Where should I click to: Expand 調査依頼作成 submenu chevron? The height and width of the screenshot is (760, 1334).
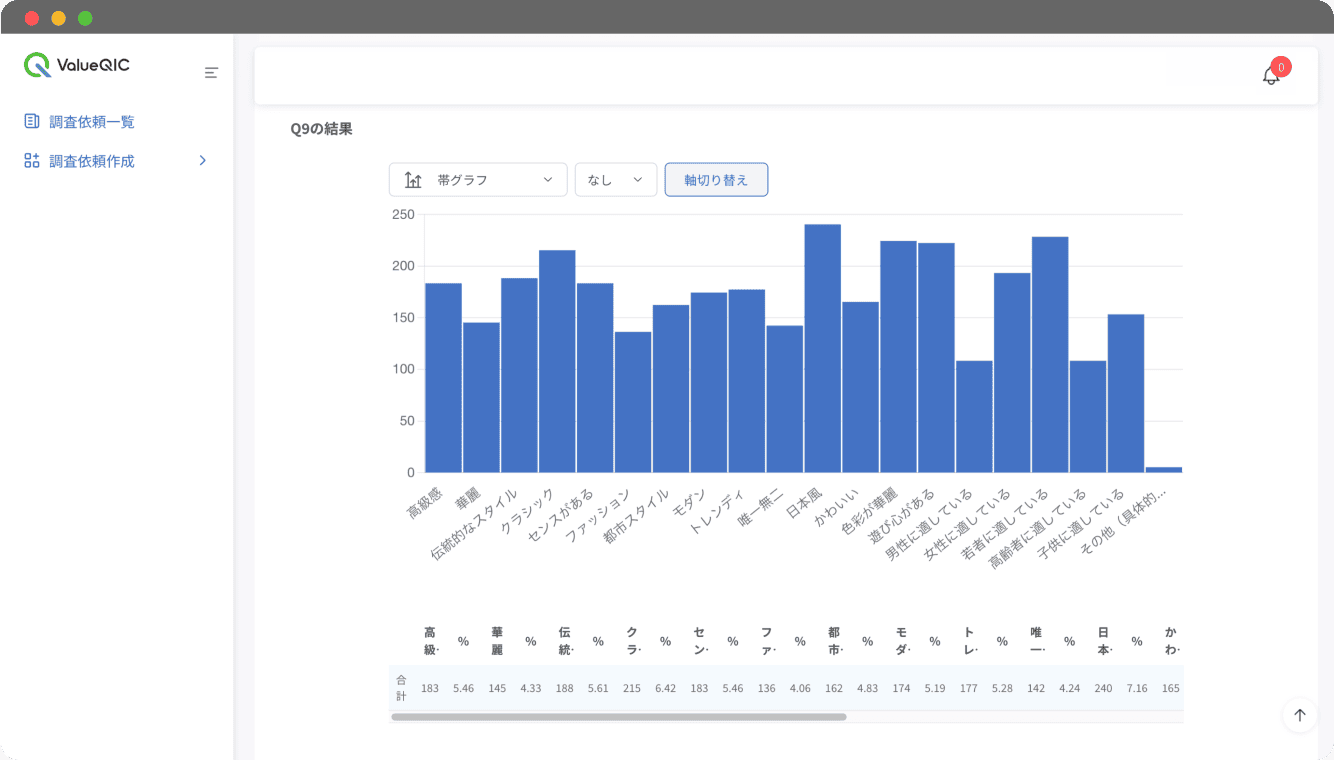click(203, 161)
